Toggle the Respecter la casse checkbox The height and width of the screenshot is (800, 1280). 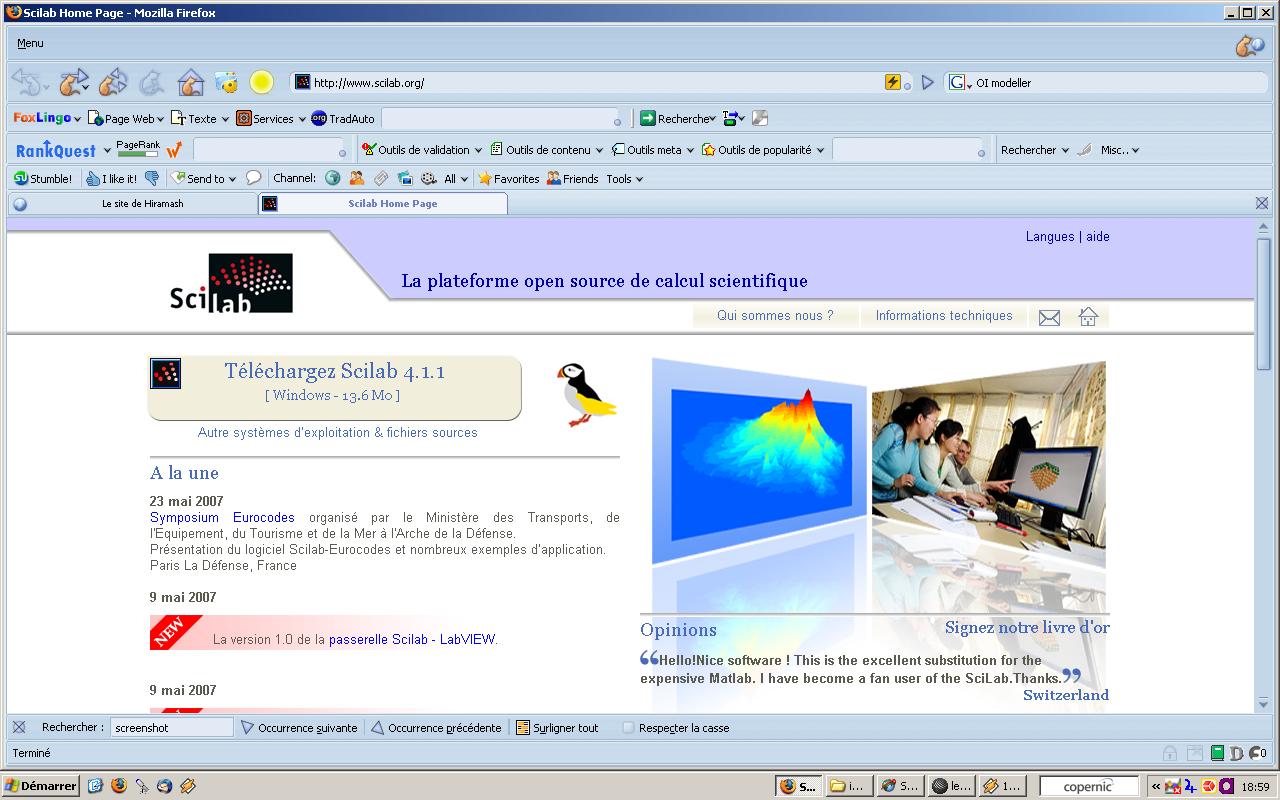(629, 728)
